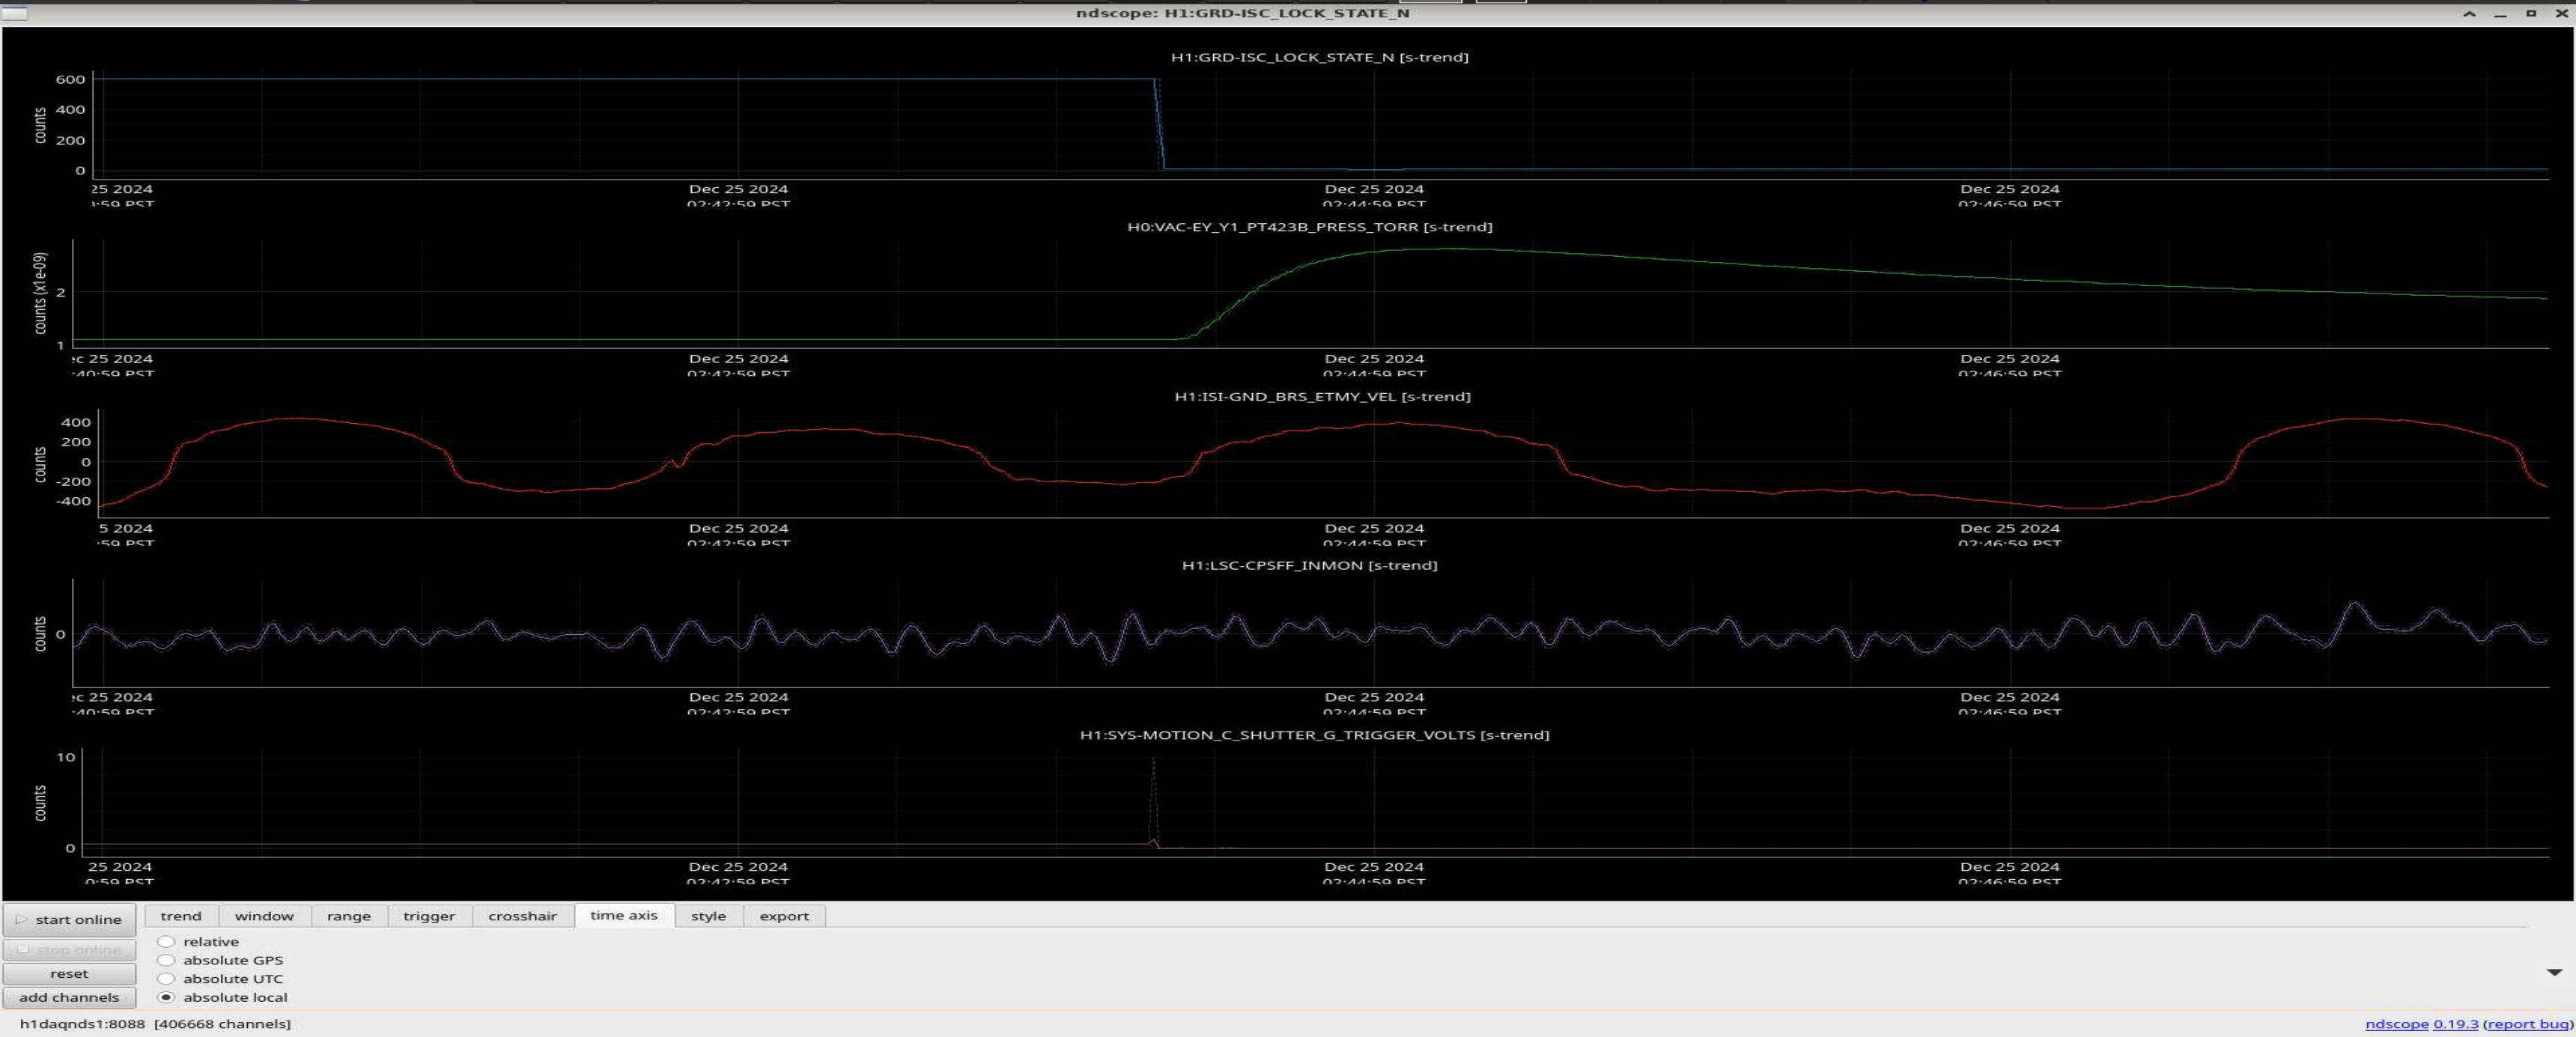Select the range tab
2576x1037 pixels.
tap(349, 916)
